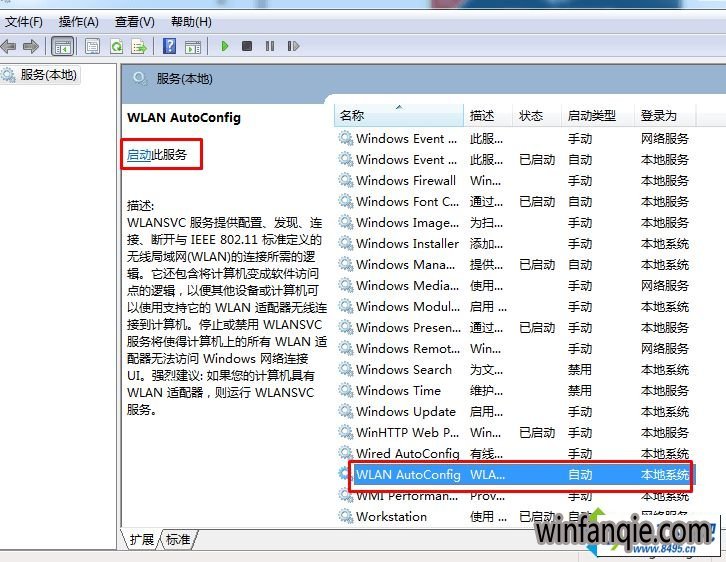Click the gear icon beside Windows Firewall
The width and height of the screenshot is (726, 562).
[x=345, y=180]
